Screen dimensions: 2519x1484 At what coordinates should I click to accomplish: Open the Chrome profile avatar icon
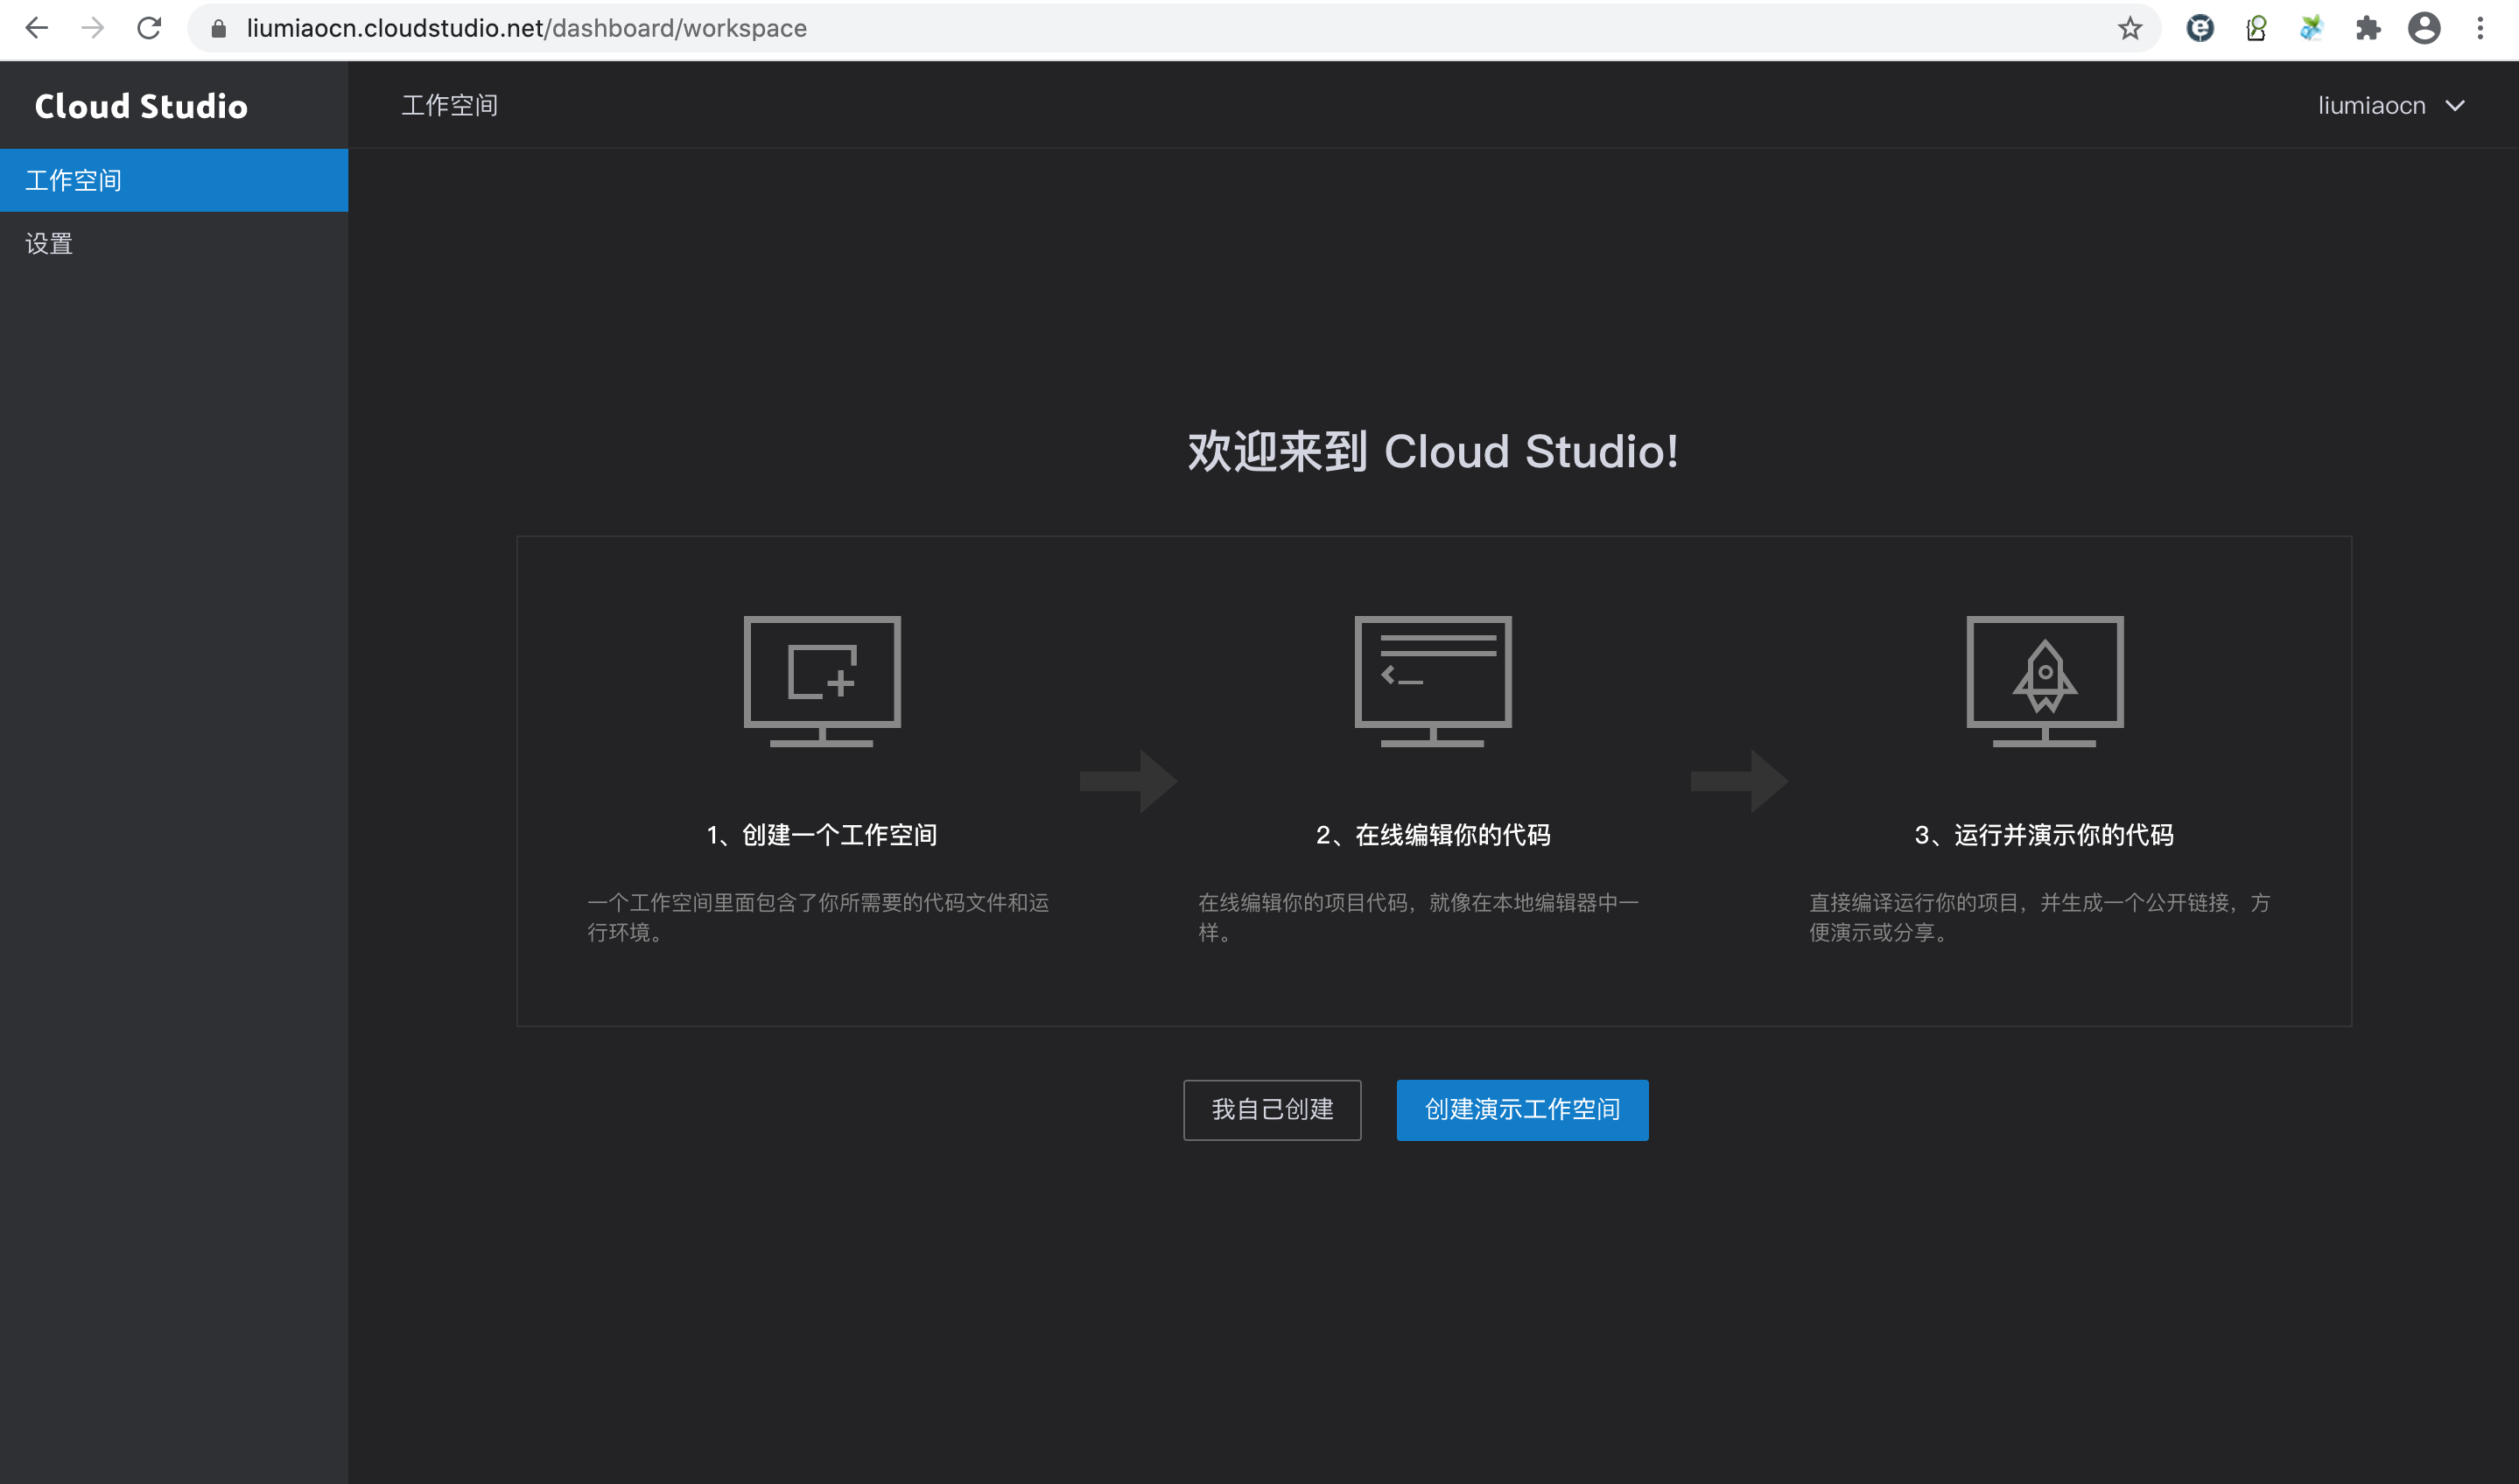tap(2424, 28)
